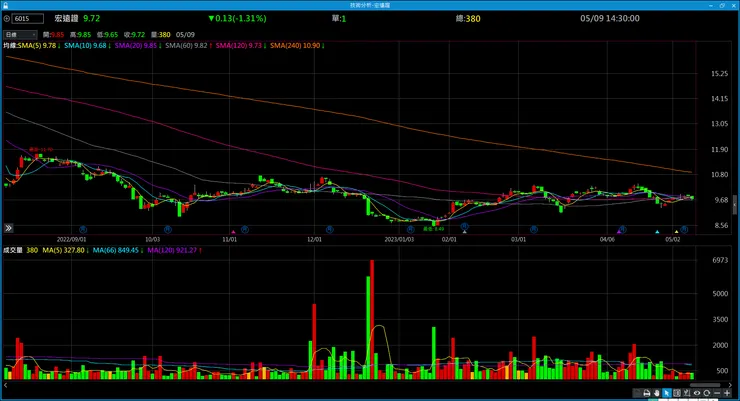The image size is (740, 401).
Task: Click the right edge panel collapse handle
Action: tap(735, 205)
